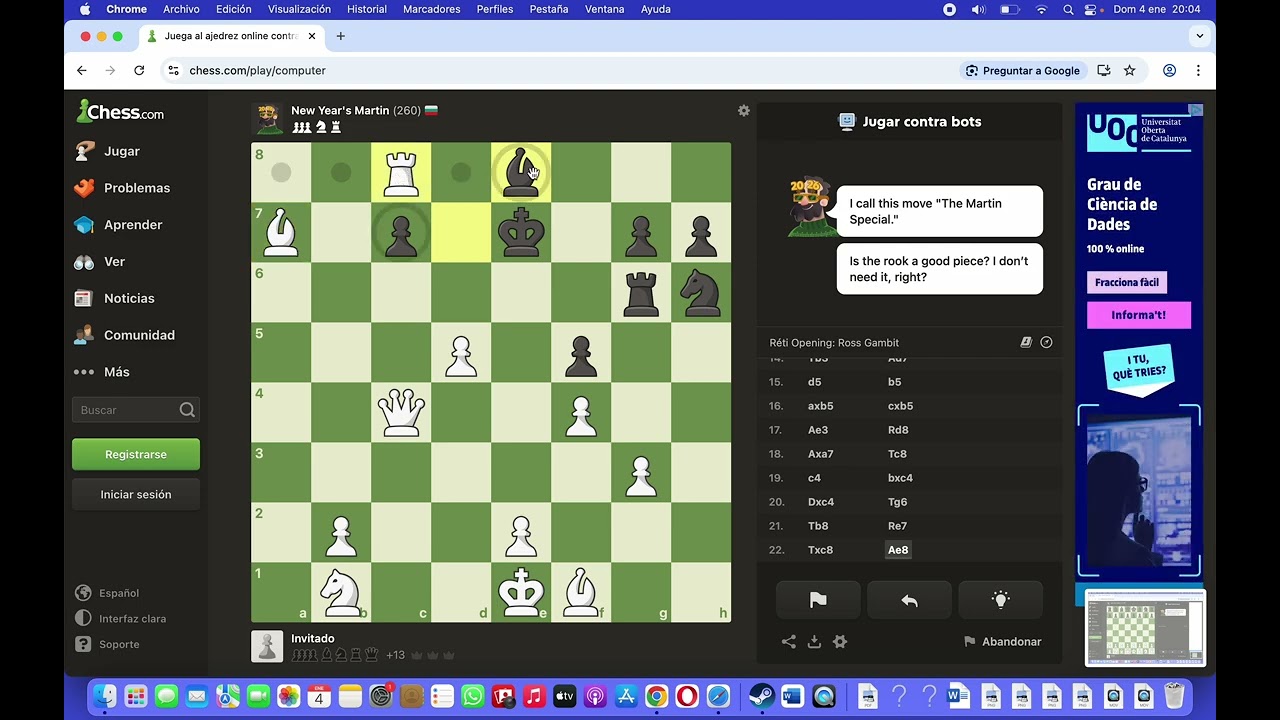The width and height of the screenshot is (1280, 720).
Task: Open the explorer compass icon beside the opening name
Action: click(1046, 342)
